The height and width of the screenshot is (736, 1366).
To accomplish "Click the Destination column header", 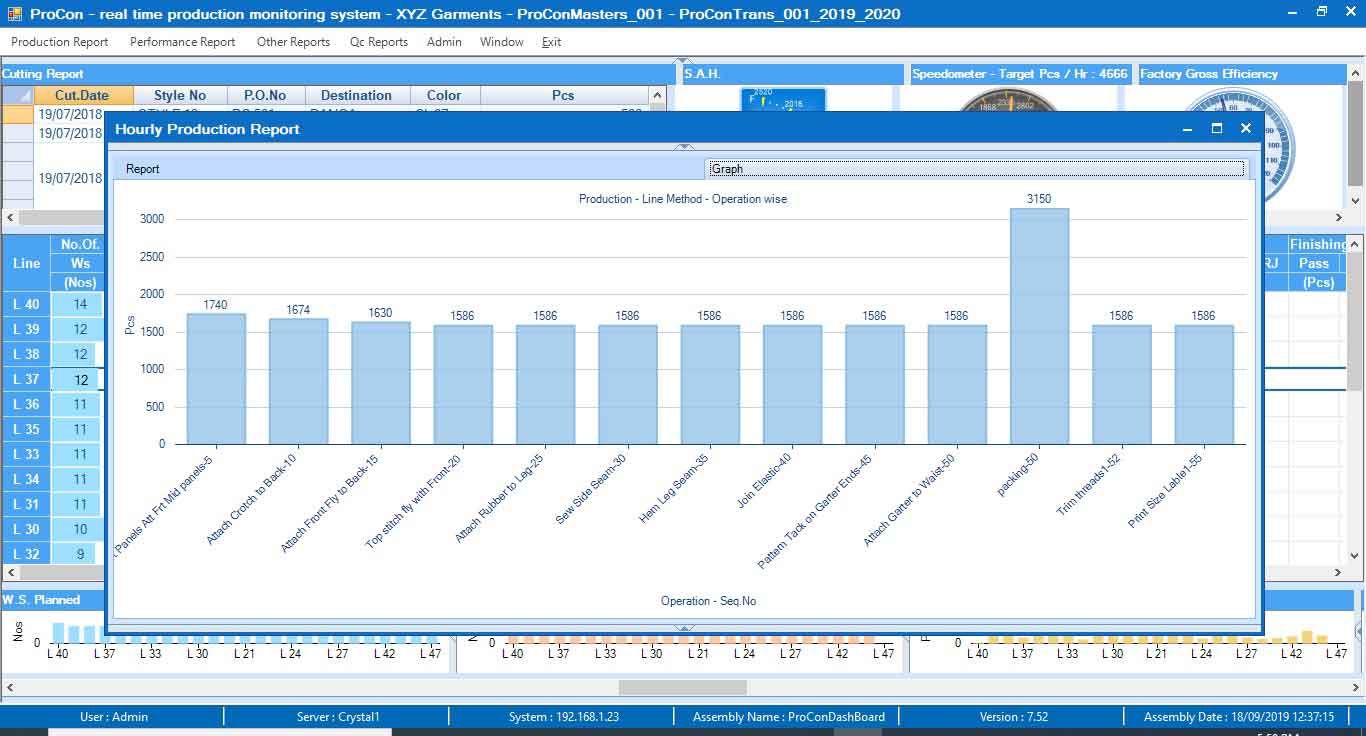I will (x=357, y=95).
